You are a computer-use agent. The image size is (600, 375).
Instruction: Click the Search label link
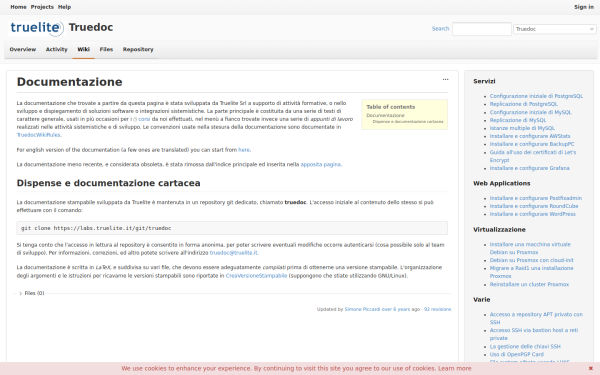(x=440, y=29)
